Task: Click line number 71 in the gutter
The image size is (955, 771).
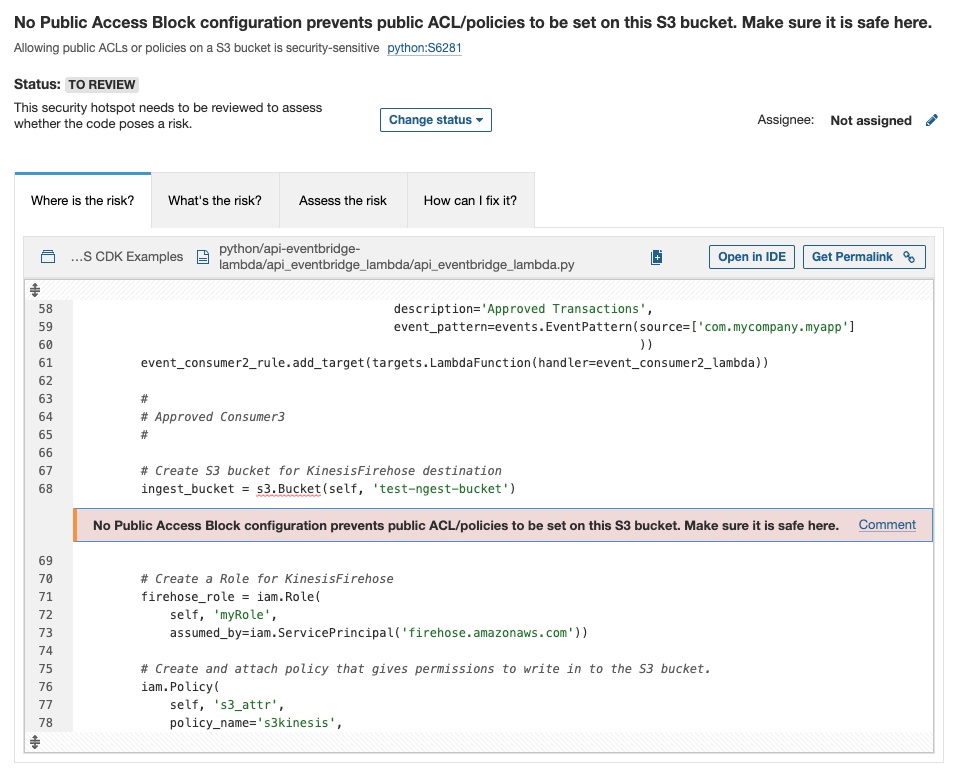Action: [x=46, y=597]
